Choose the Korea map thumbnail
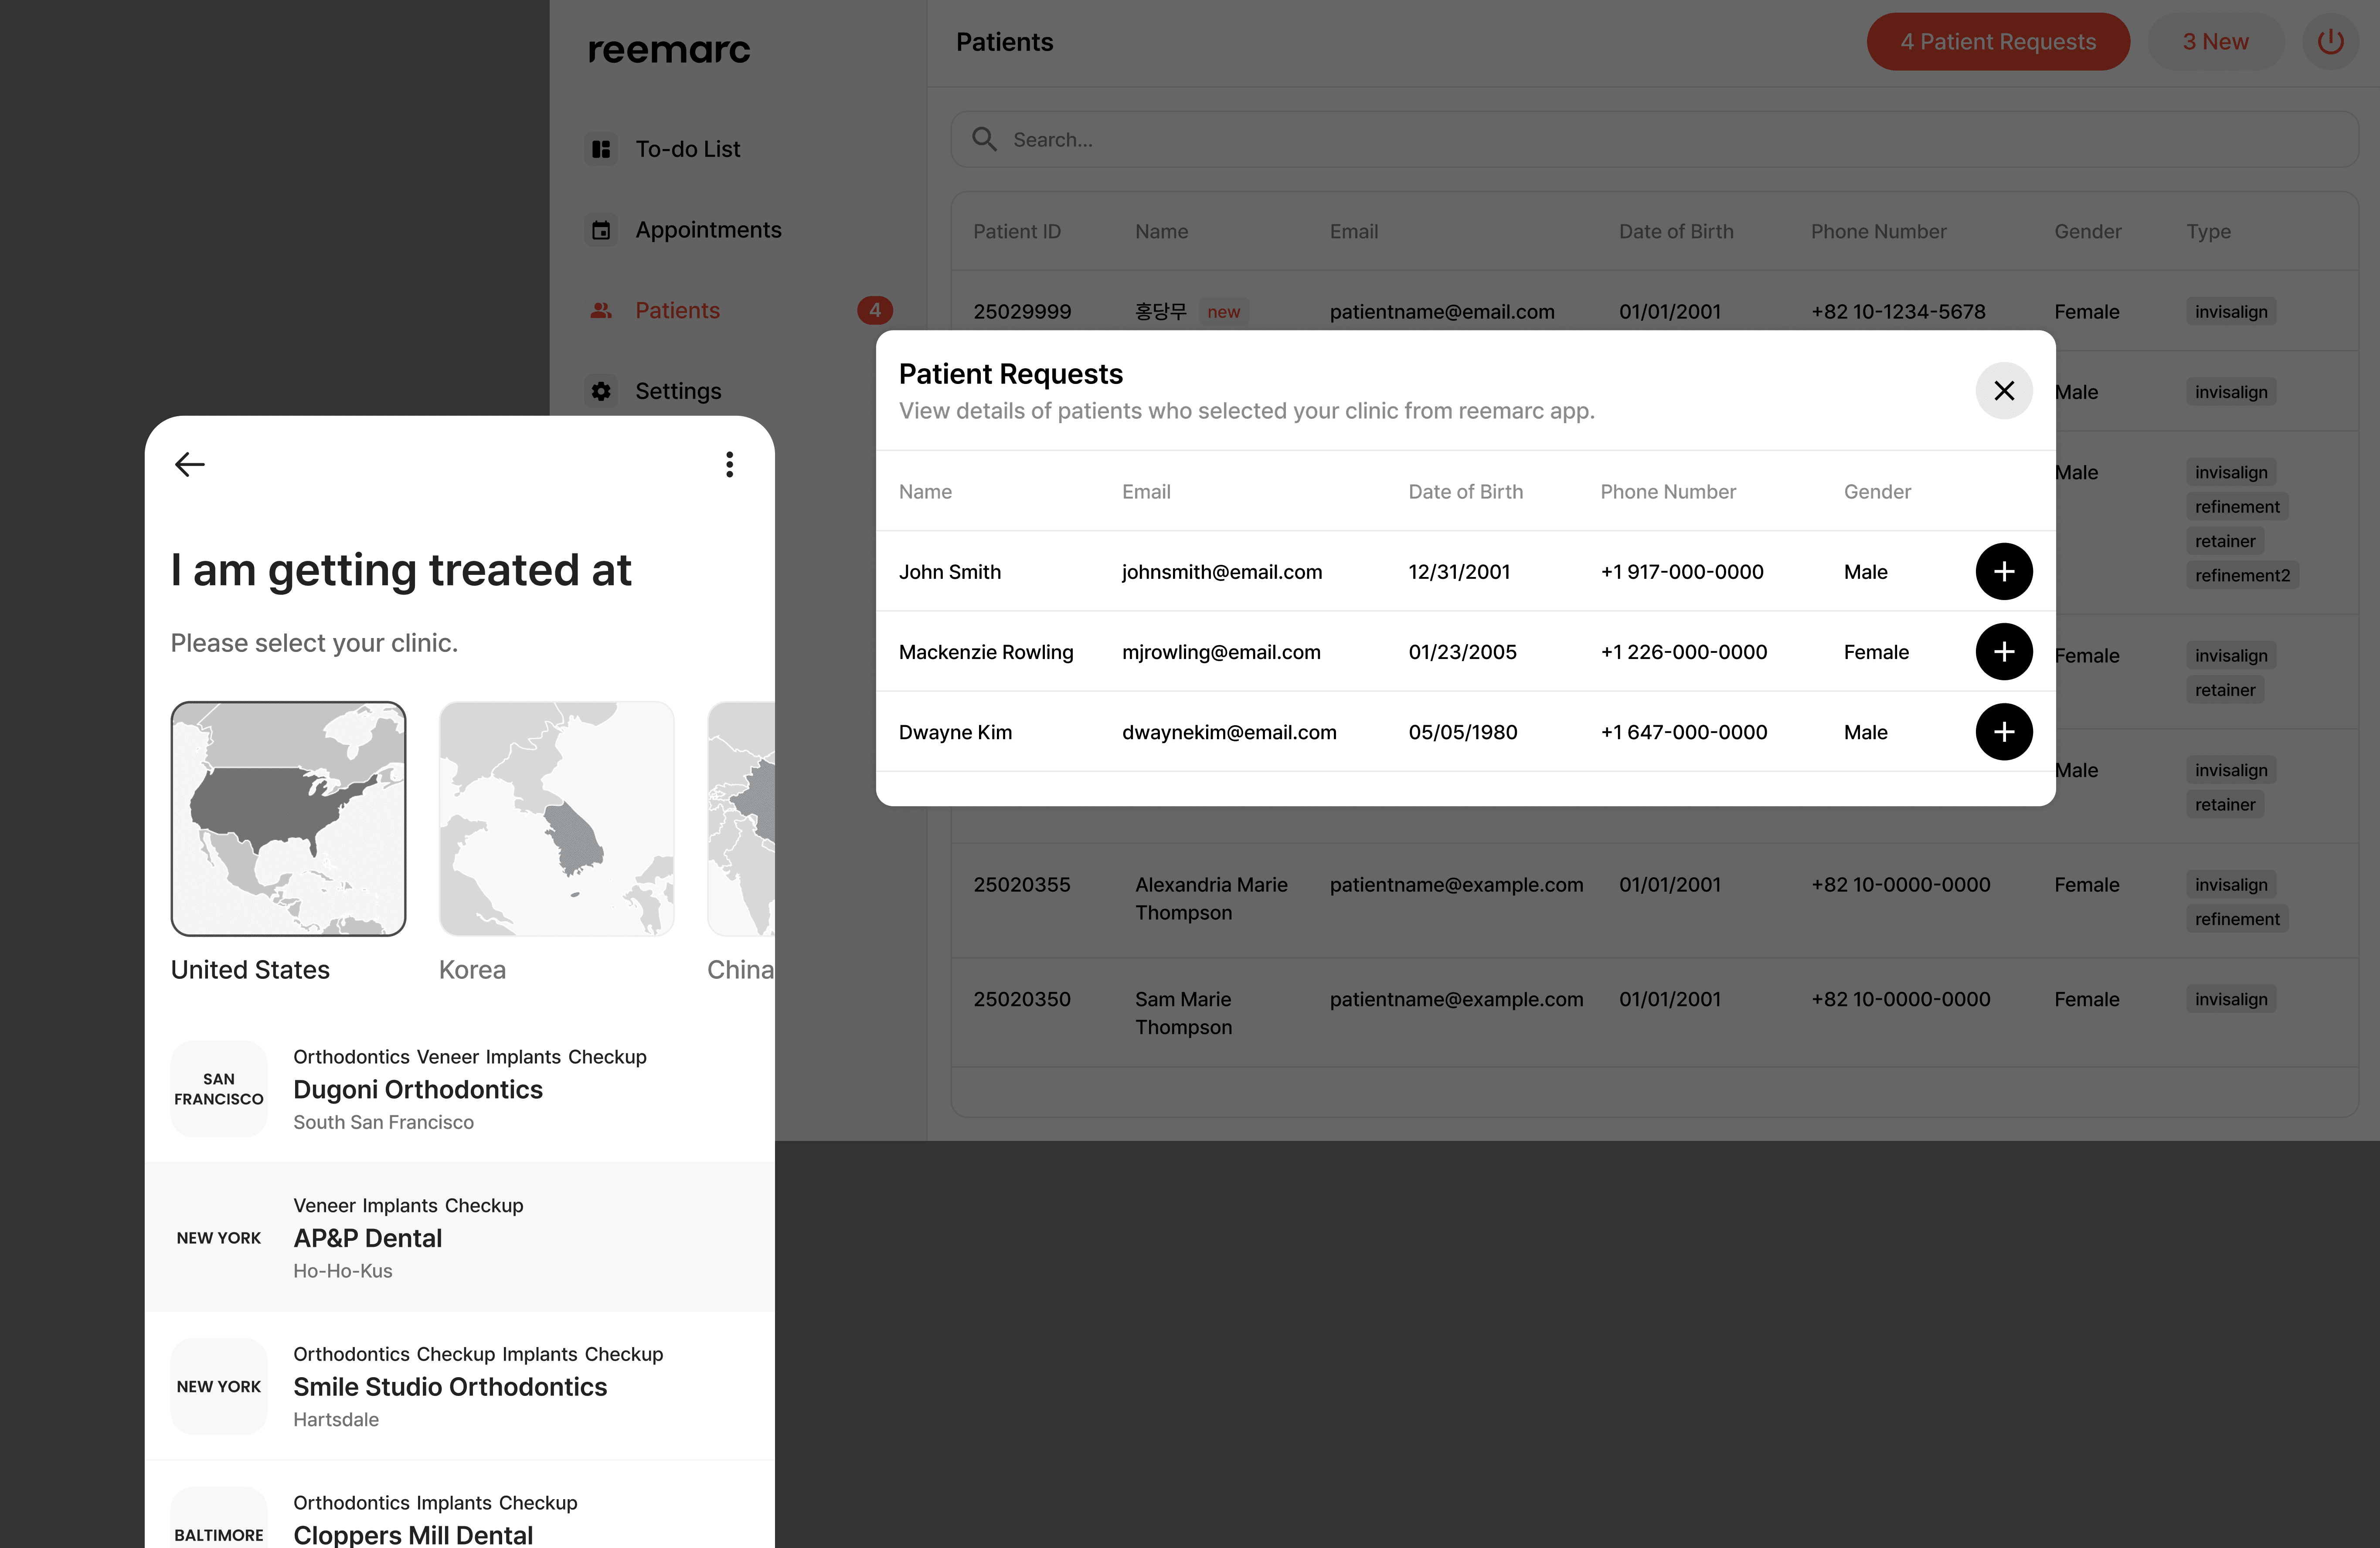 [556, 819]
